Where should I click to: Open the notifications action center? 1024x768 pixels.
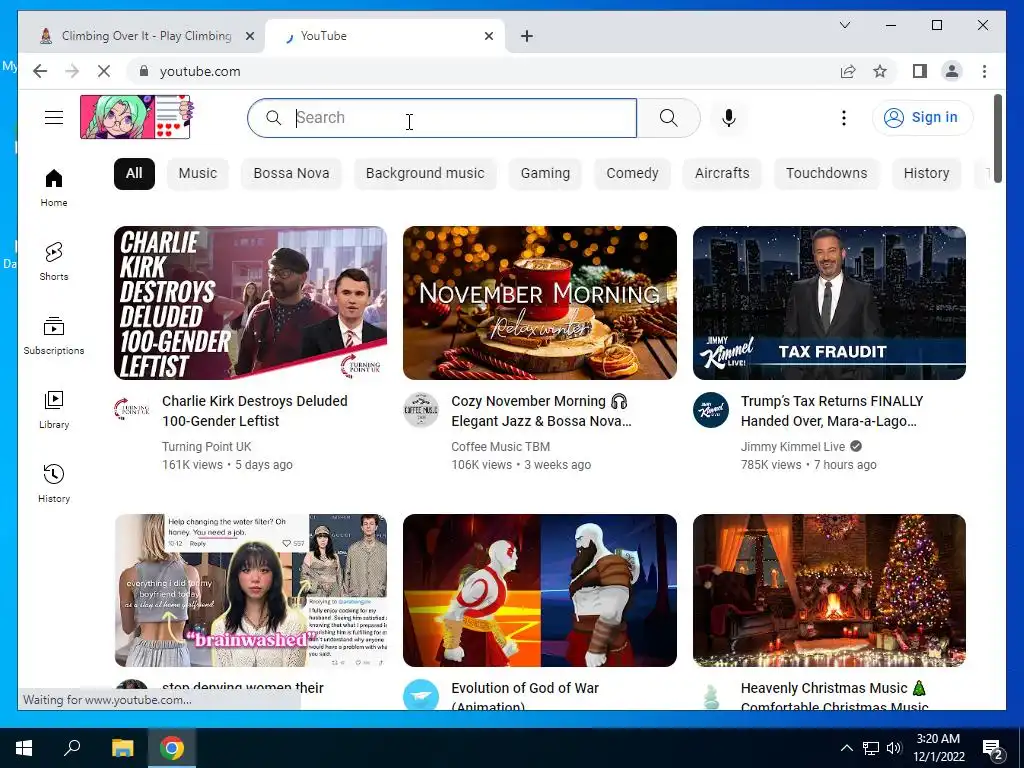[x=993, y=749]
